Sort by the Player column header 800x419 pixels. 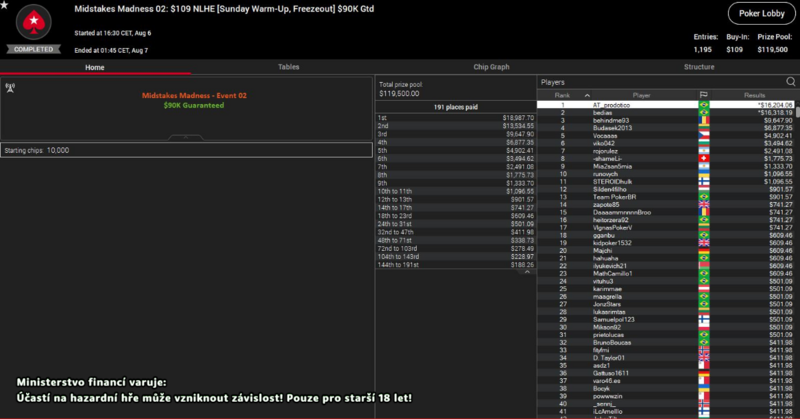pos(641,95)
